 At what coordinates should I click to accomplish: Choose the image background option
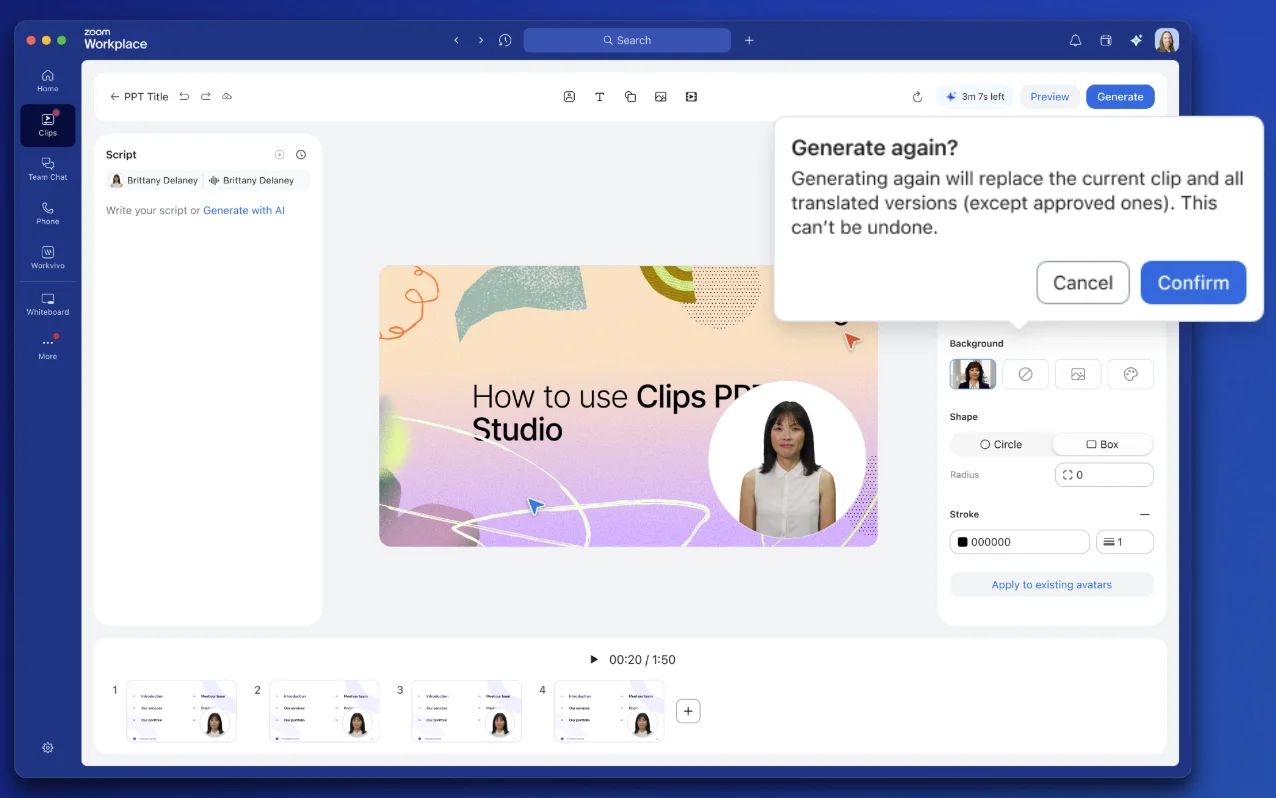pos(1078,374)
